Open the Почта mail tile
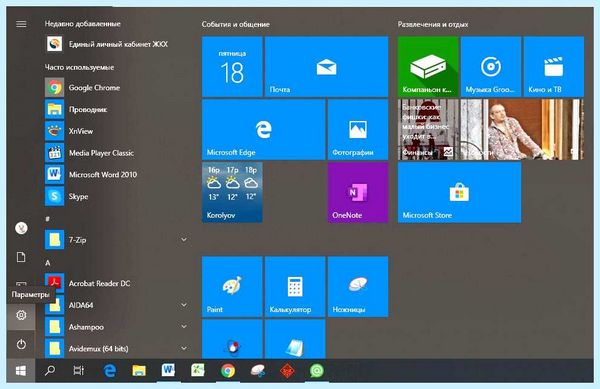Viewport: 600px width, 389px height. coord(326,67)
